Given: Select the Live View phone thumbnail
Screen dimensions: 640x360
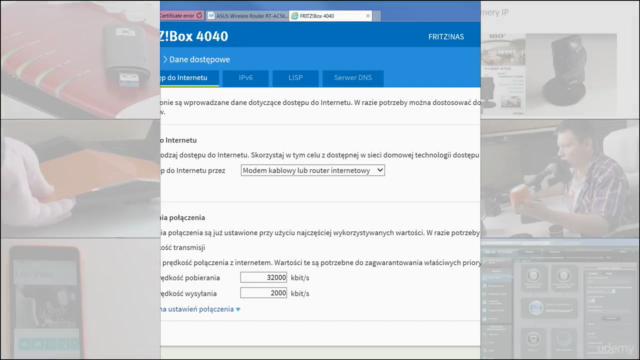Looking at the screenshot, I should pos(80,299).
